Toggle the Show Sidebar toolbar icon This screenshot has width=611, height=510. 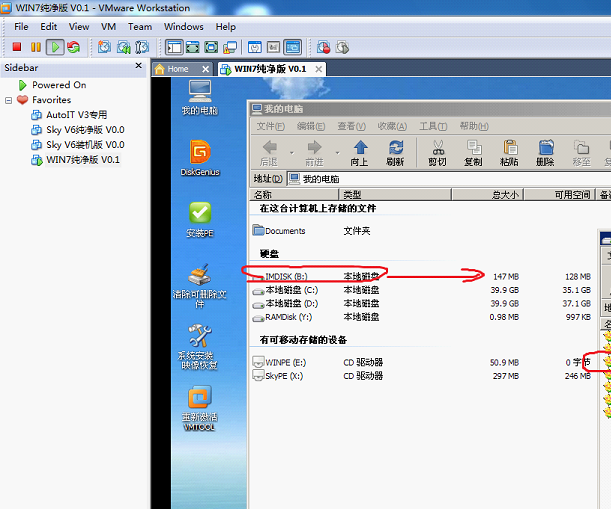pyautogui.click(x=174, y=47)
